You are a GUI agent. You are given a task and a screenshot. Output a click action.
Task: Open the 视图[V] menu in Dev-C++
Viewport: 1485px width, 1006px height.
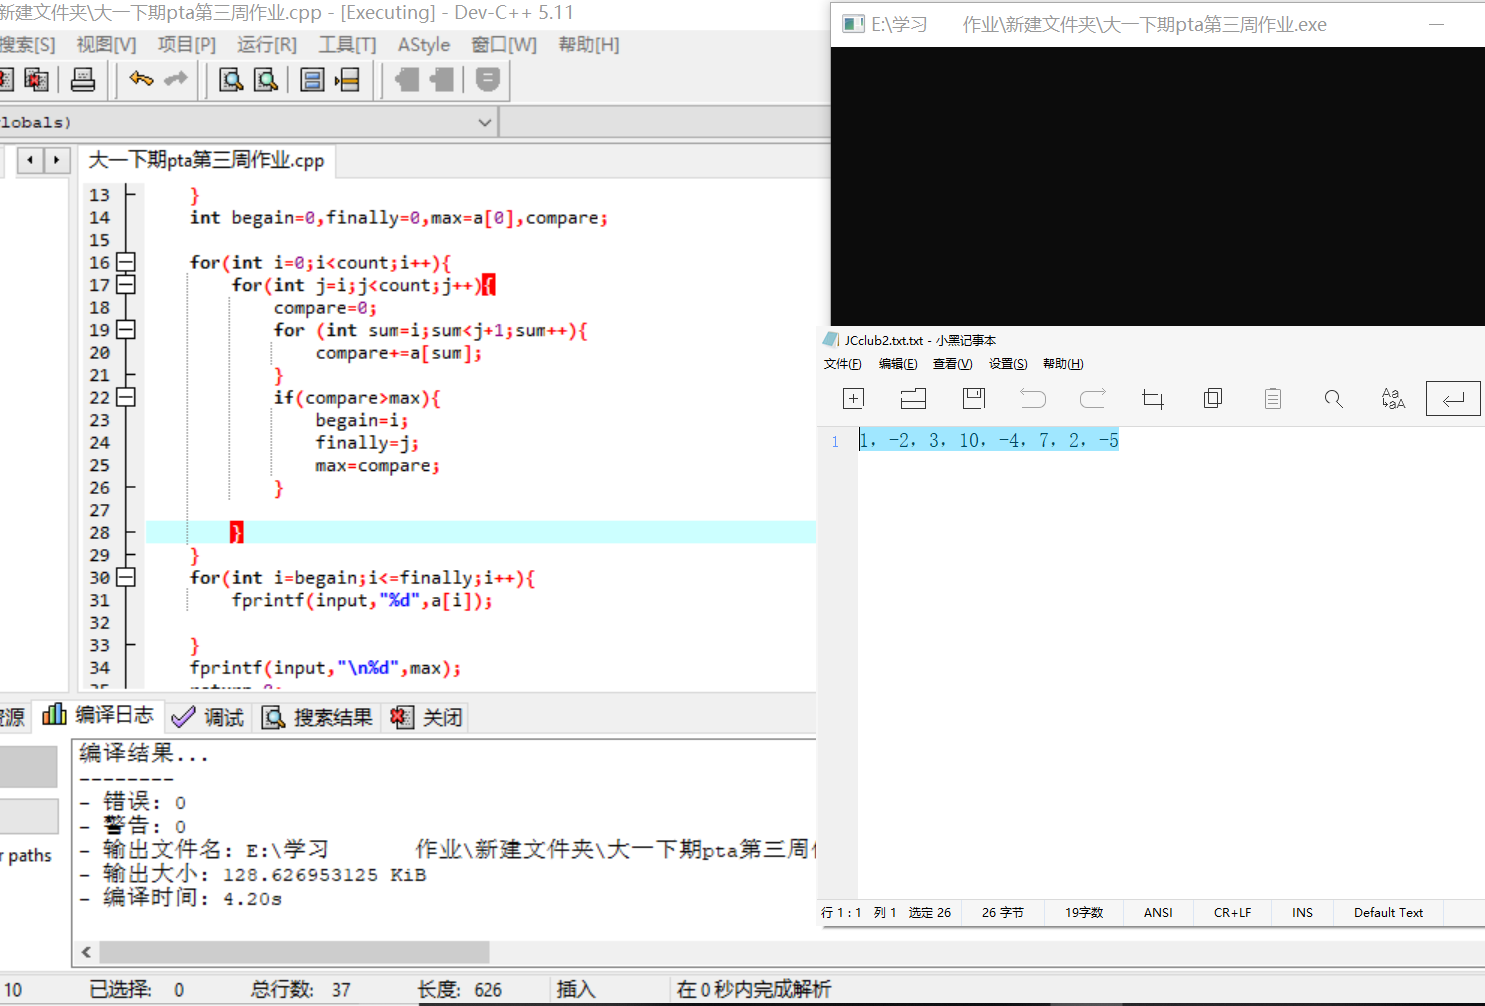[106, 44]
